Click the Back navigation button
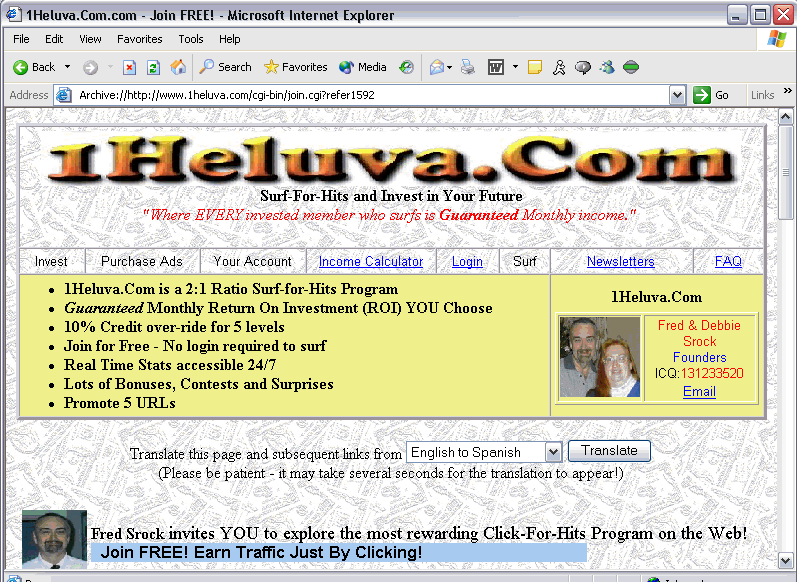The height and width of the screenshot is (582, 797). (34, 67)
